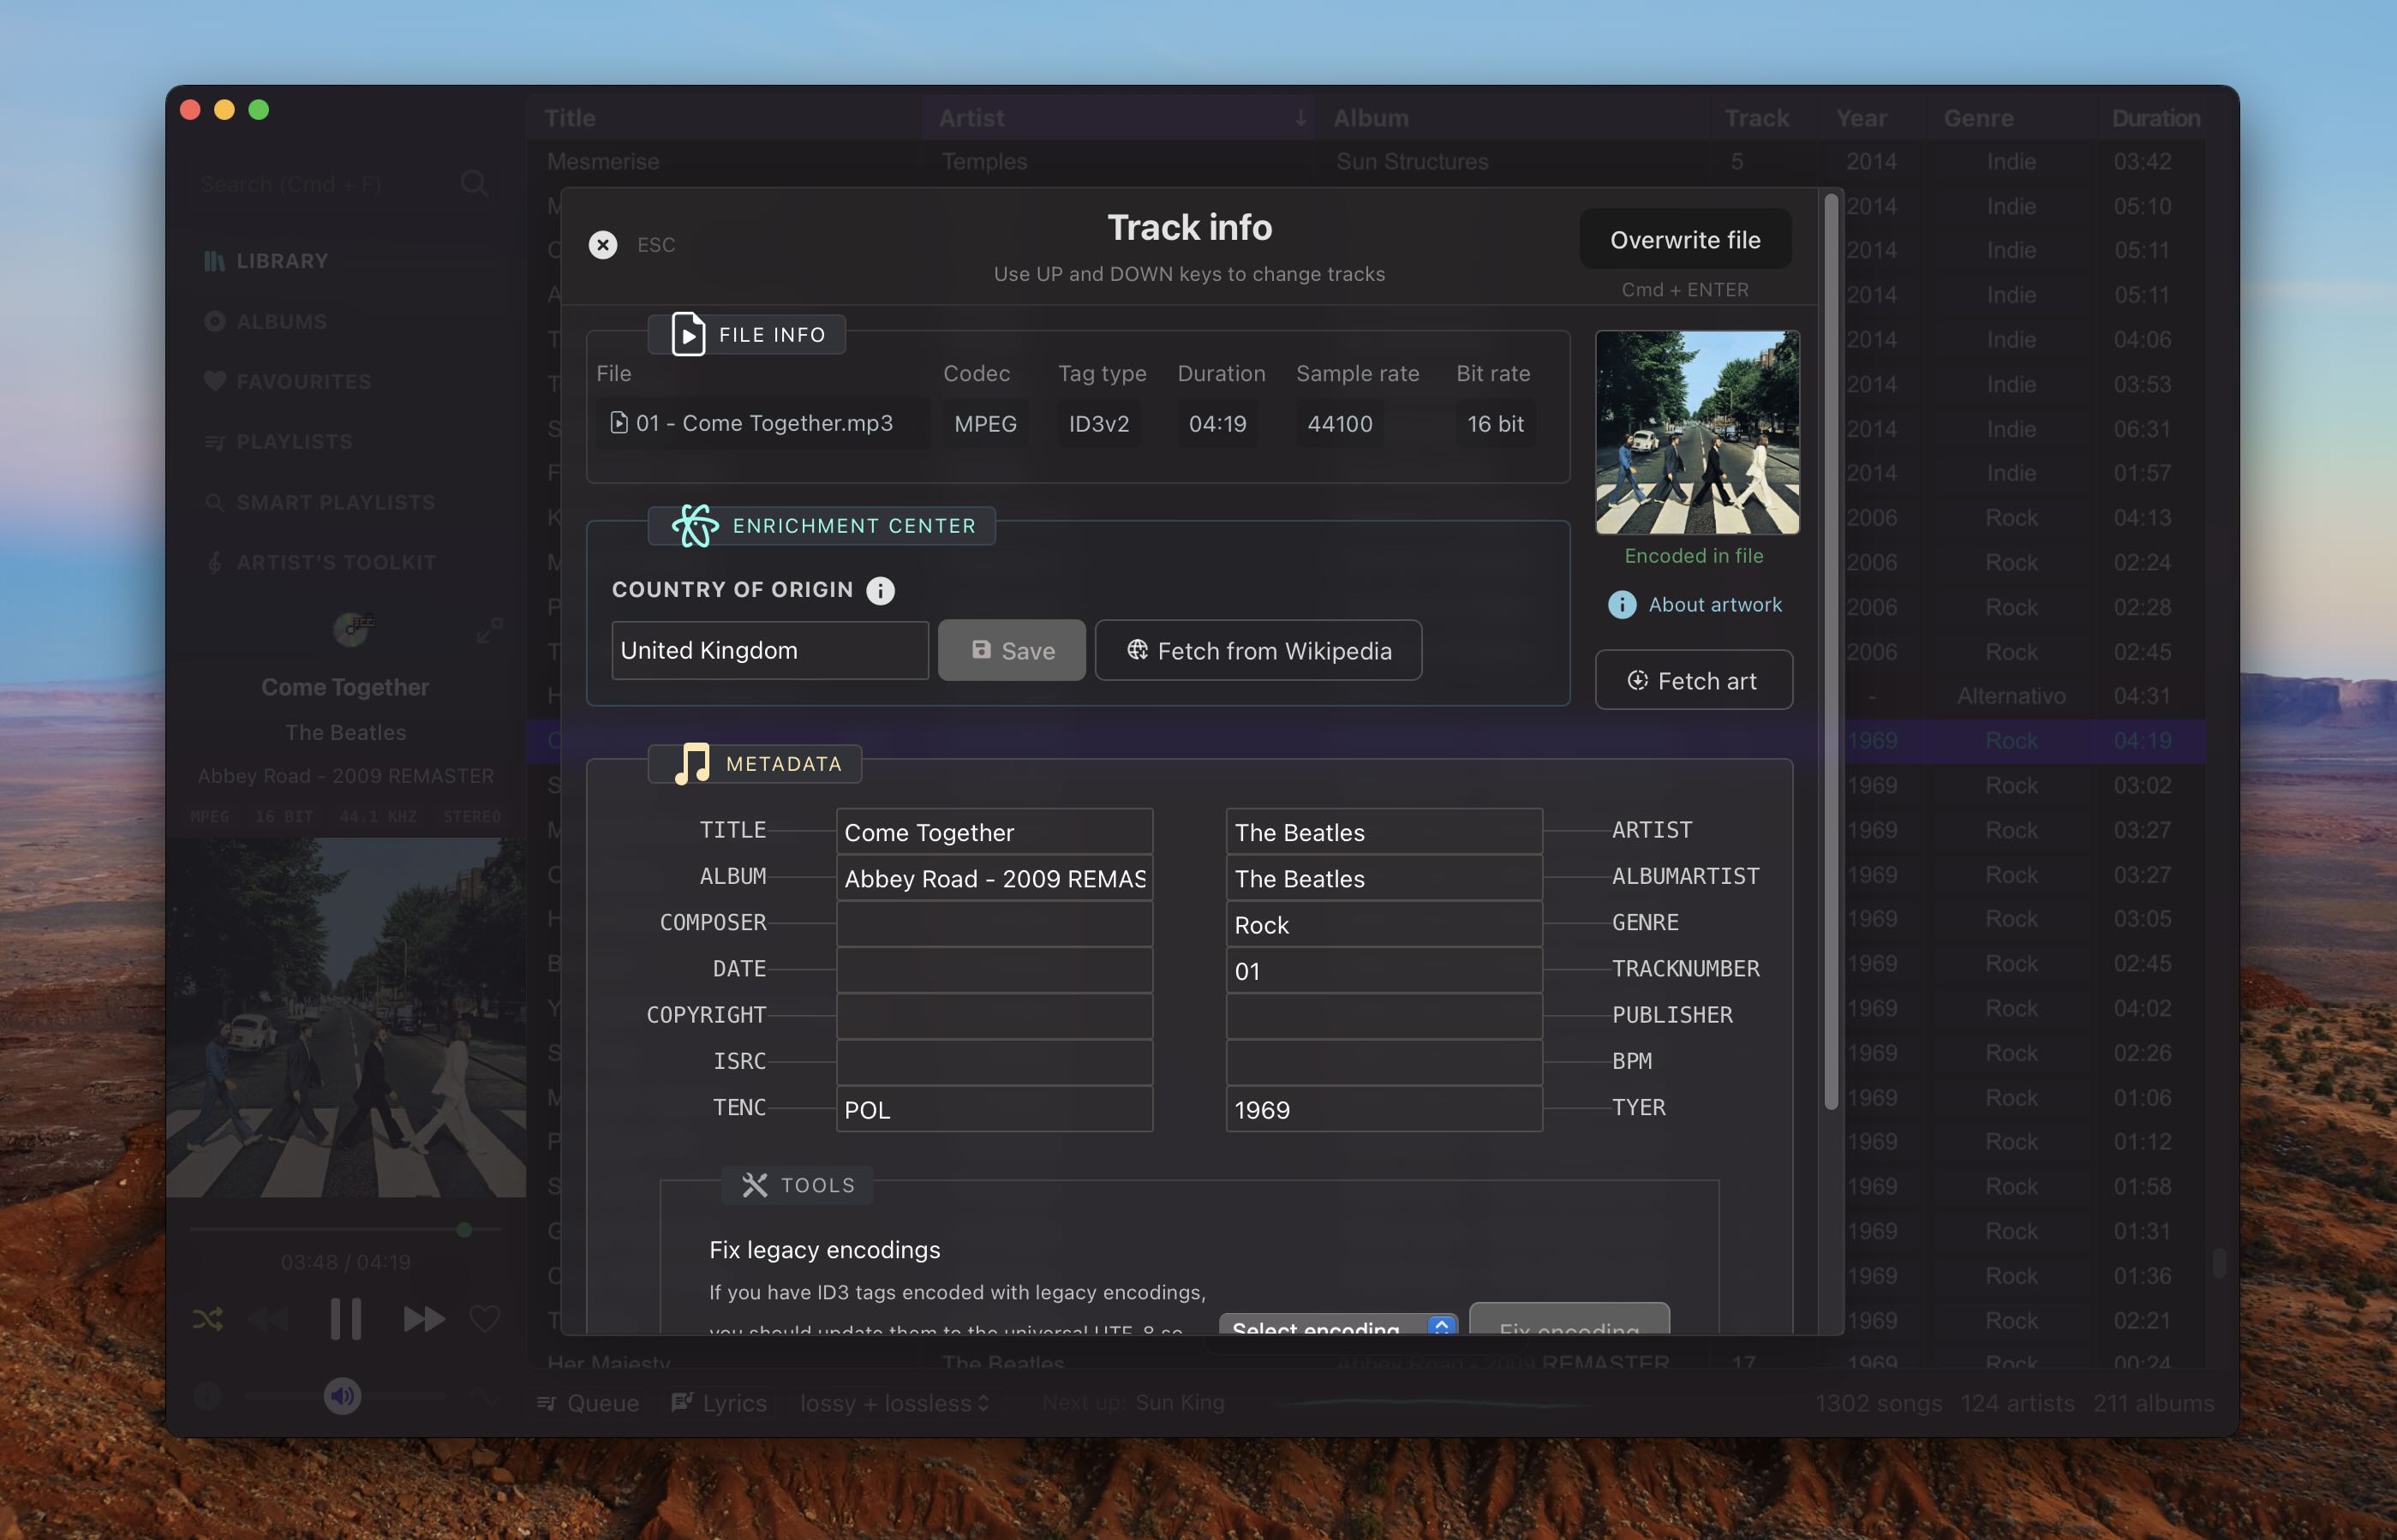
Task: Sort by the Artist column header arrow
Action: [x=1300, y=118]
